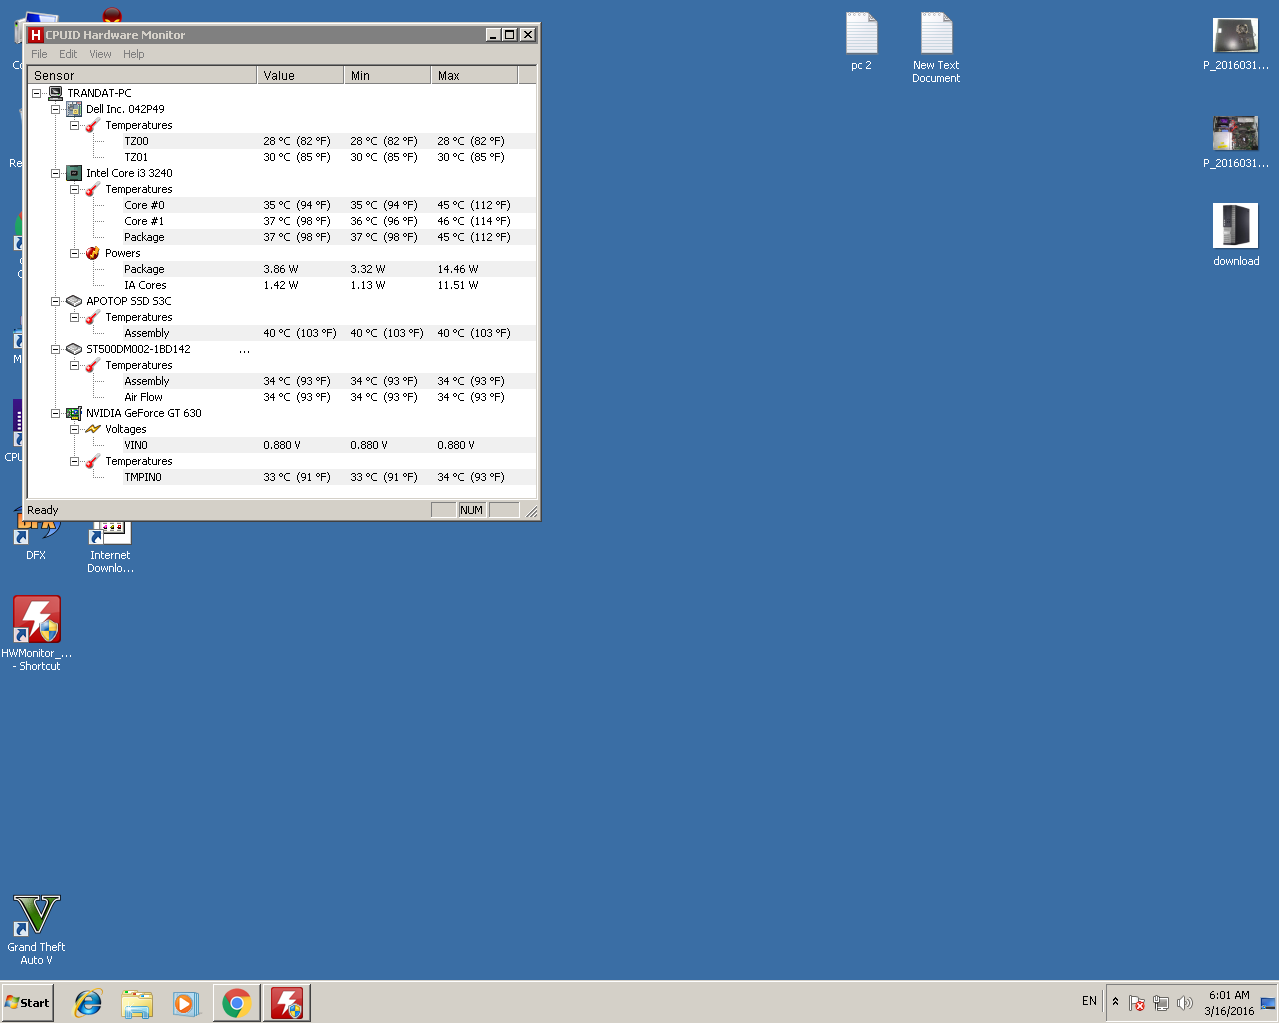Collapse the APOTOP SSD S3C node
1279x1023 pixels.
[x=56, y=301]
